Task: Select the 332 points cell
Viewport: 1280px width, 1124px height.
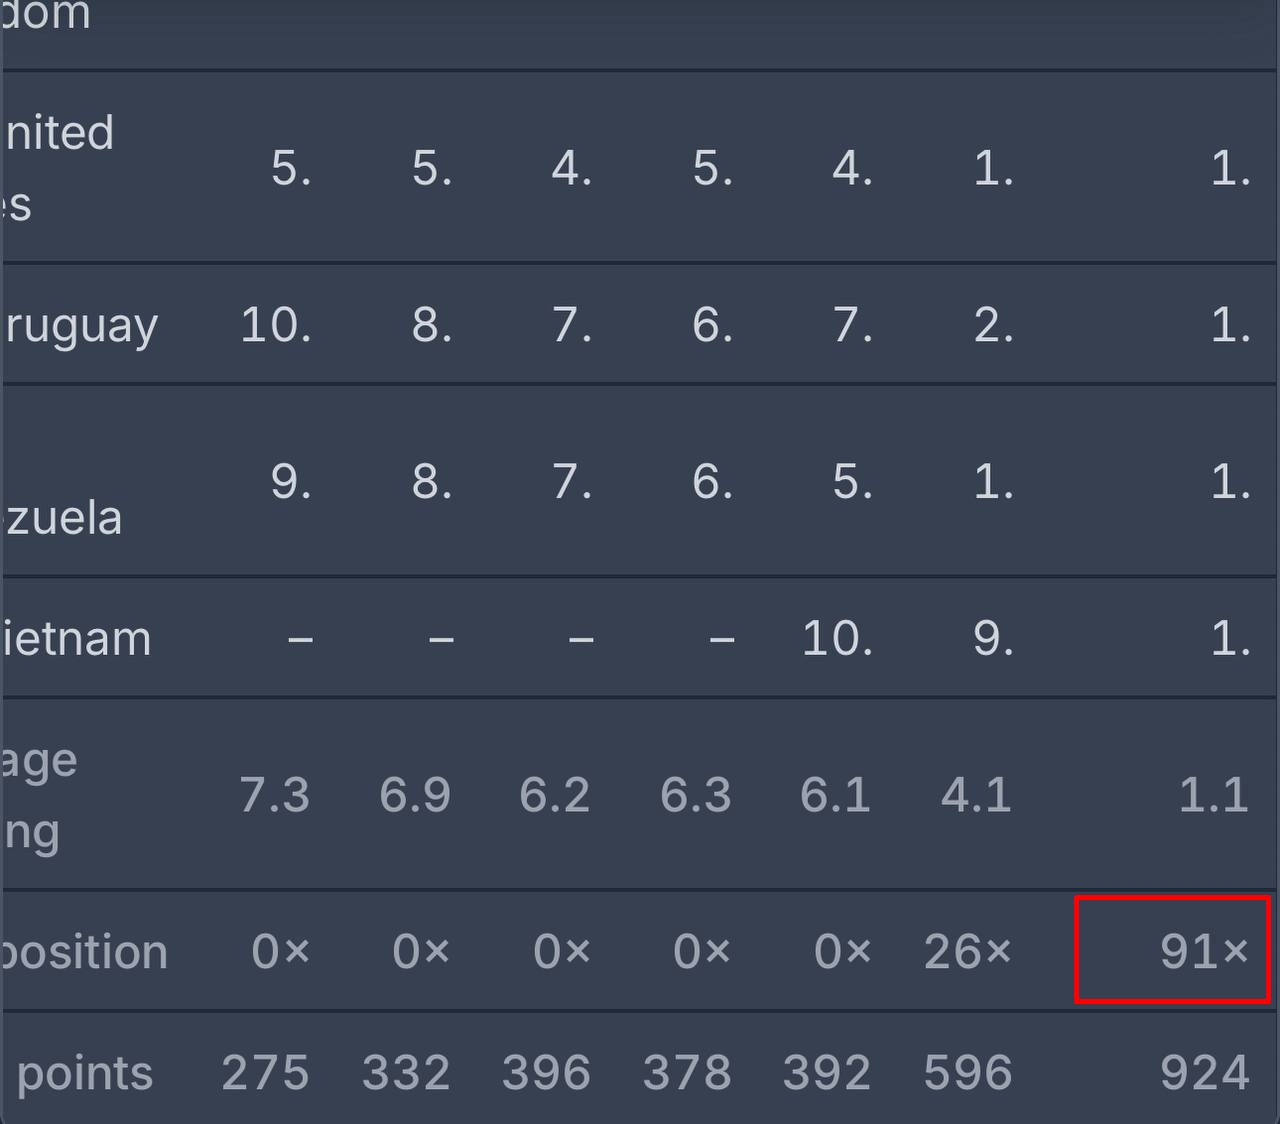Action: (x=406, y=1073)
